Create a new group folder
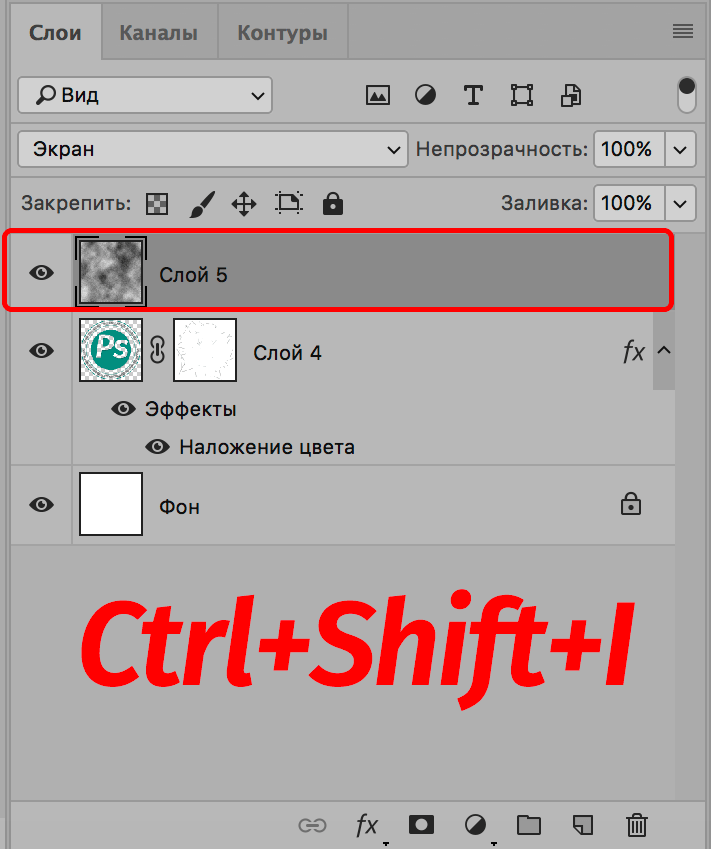The image size is (711, 849). click(x=529, y=825)
